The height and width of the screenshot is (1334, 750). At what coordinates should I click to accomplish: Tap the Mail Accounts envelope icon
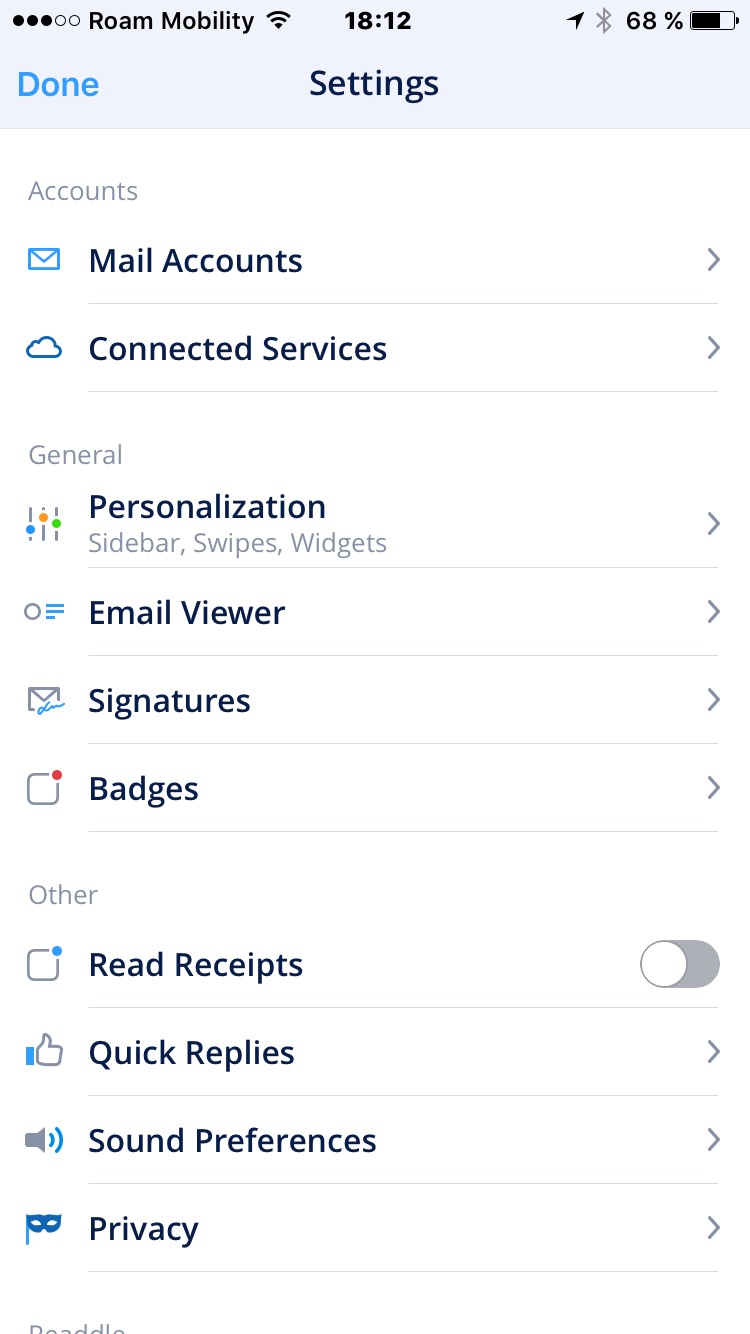pyautogui.click(x=44, y=261)
